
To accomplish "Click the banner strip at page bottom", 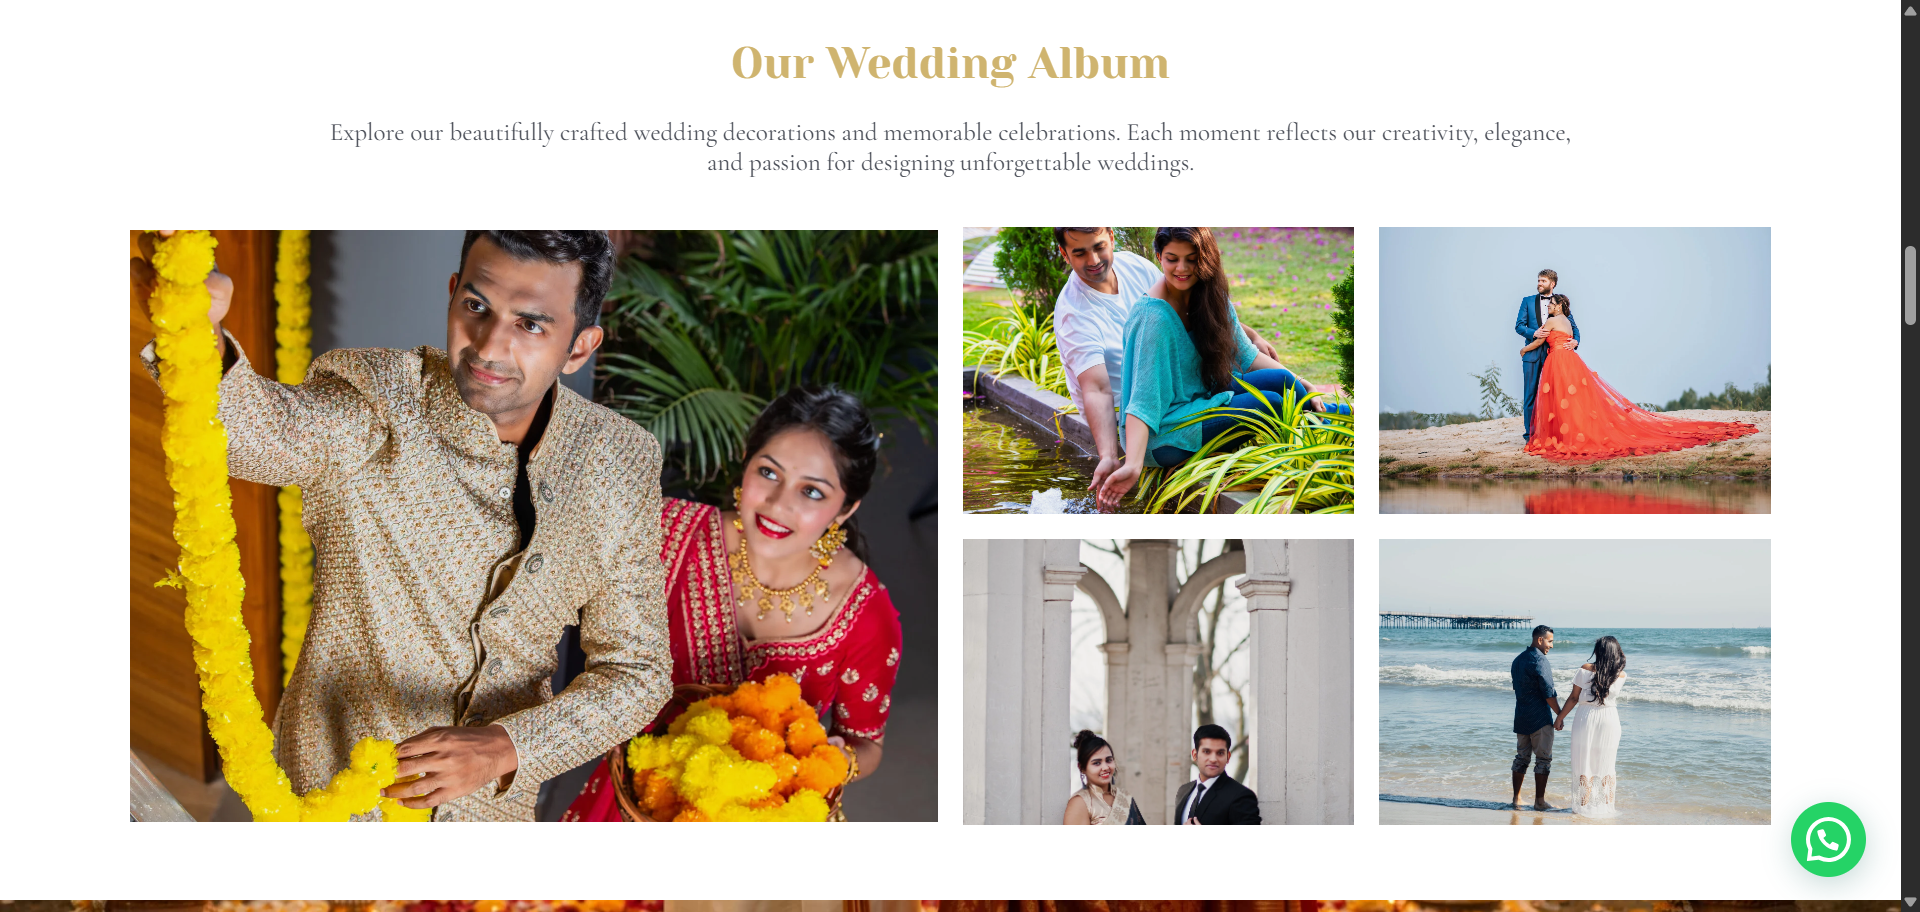I will tap(950, 906).
